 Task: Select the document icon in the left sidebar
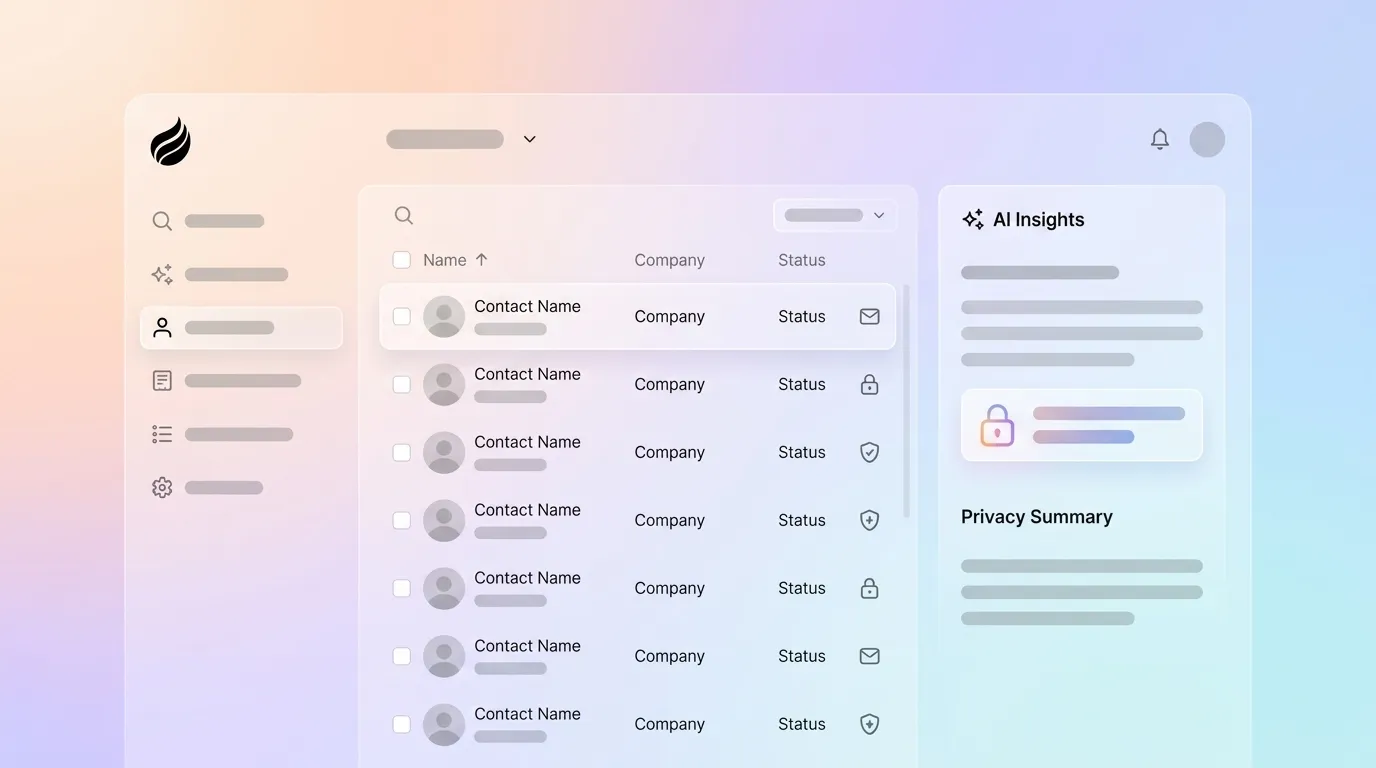click(x=162, y=381)
